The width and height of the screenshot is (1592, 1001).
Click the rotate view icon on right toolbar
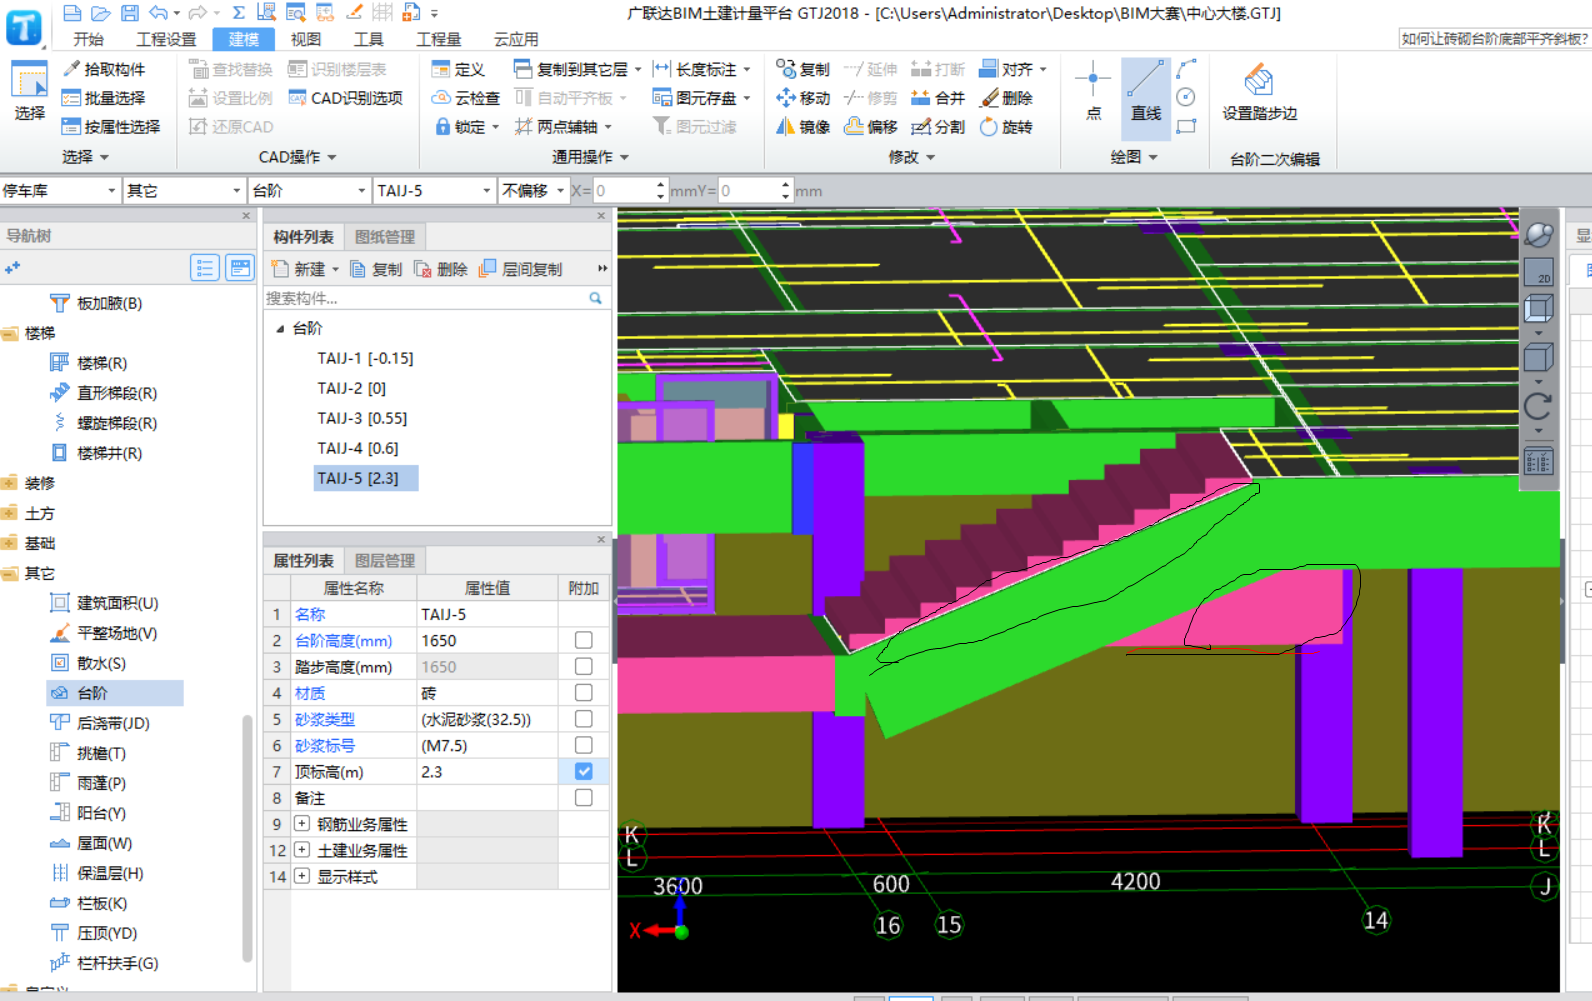[x=1538, y=406]
